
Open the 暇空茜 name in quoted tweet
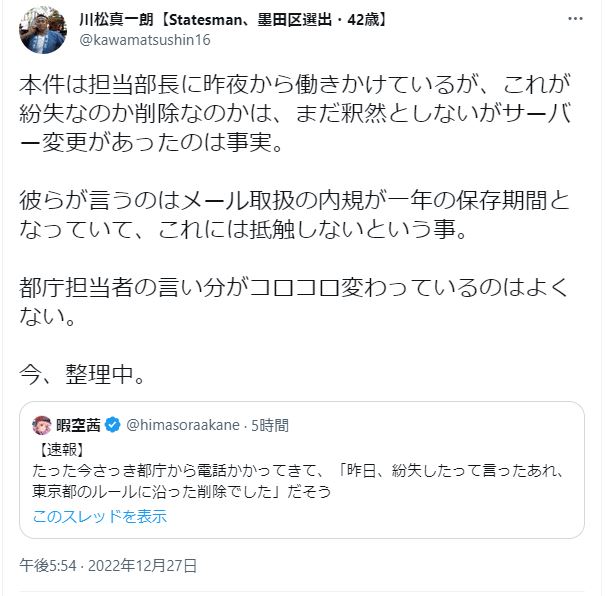coord(81,425)
